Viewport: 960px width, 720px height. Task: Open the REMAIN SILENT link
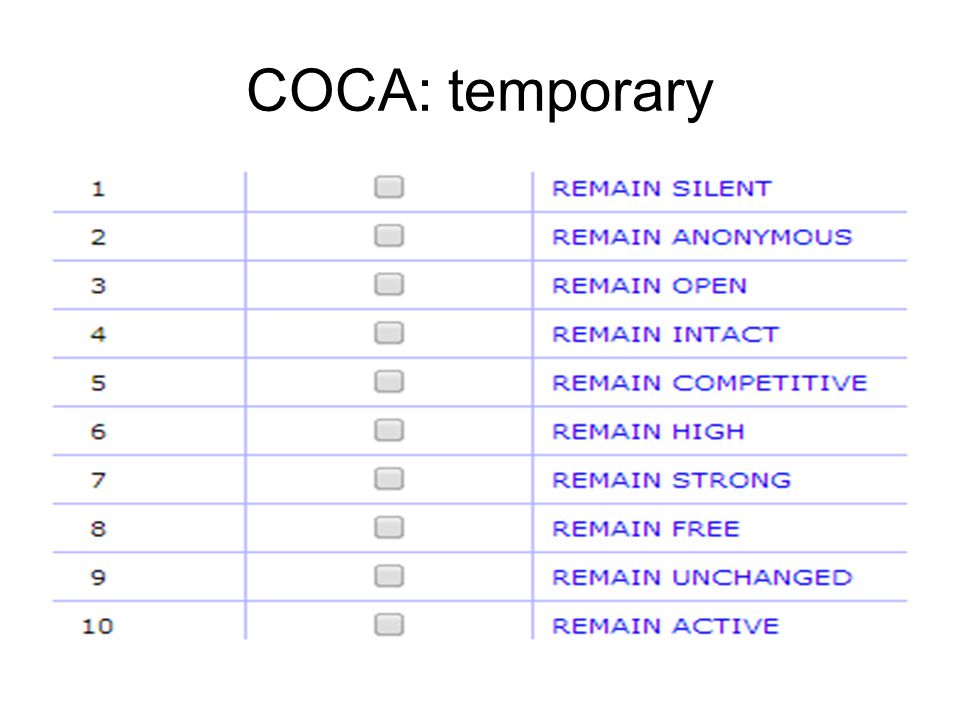(662, 189)
